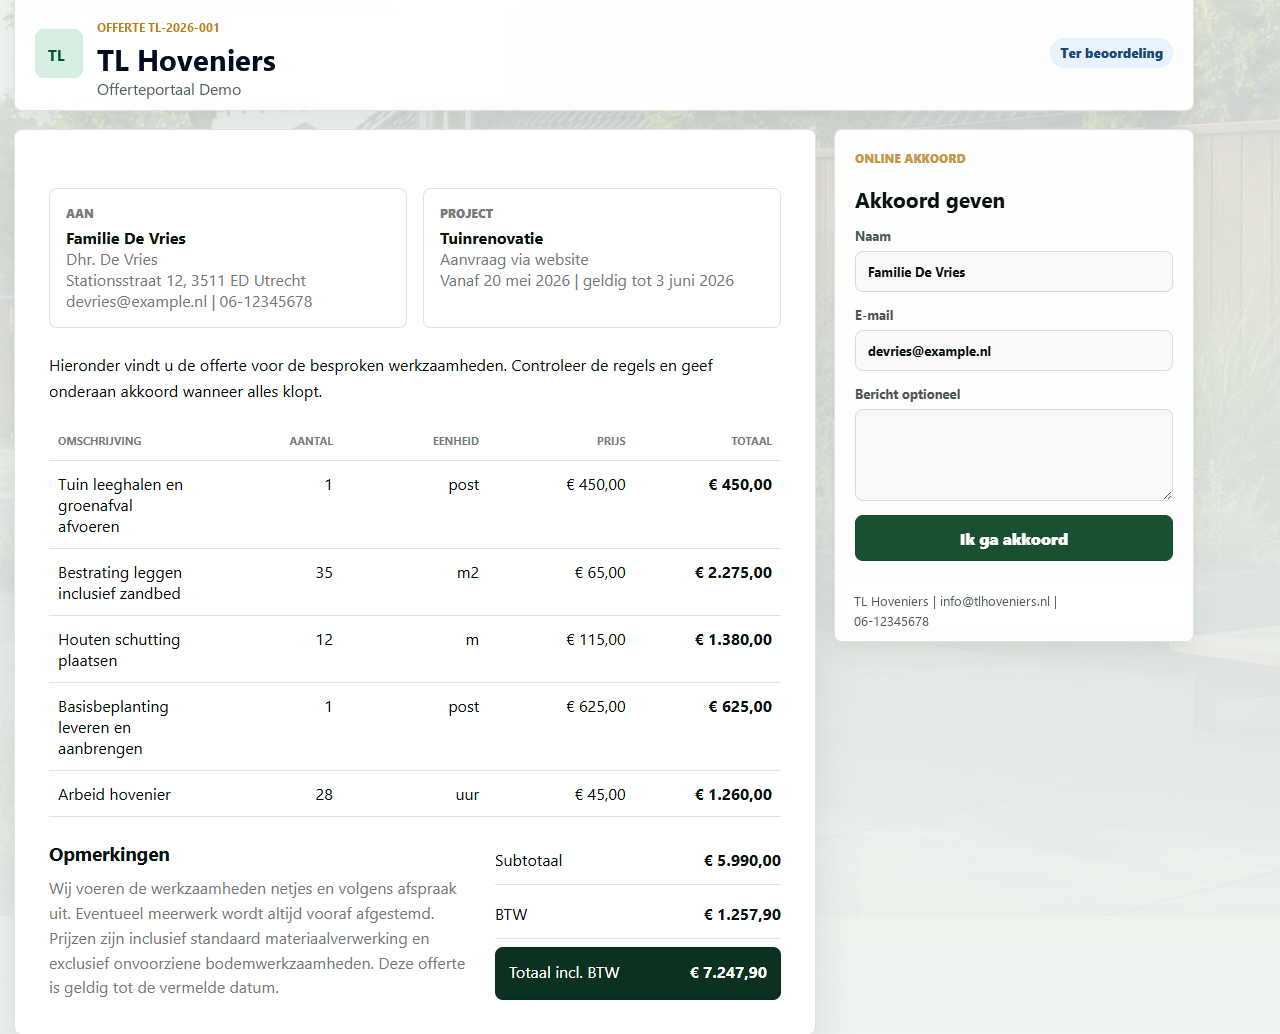The width and height of the screenshot is (1280, 1034).
Task: Click the devries@example.nl contact line
Action: (x=189, y=302)
